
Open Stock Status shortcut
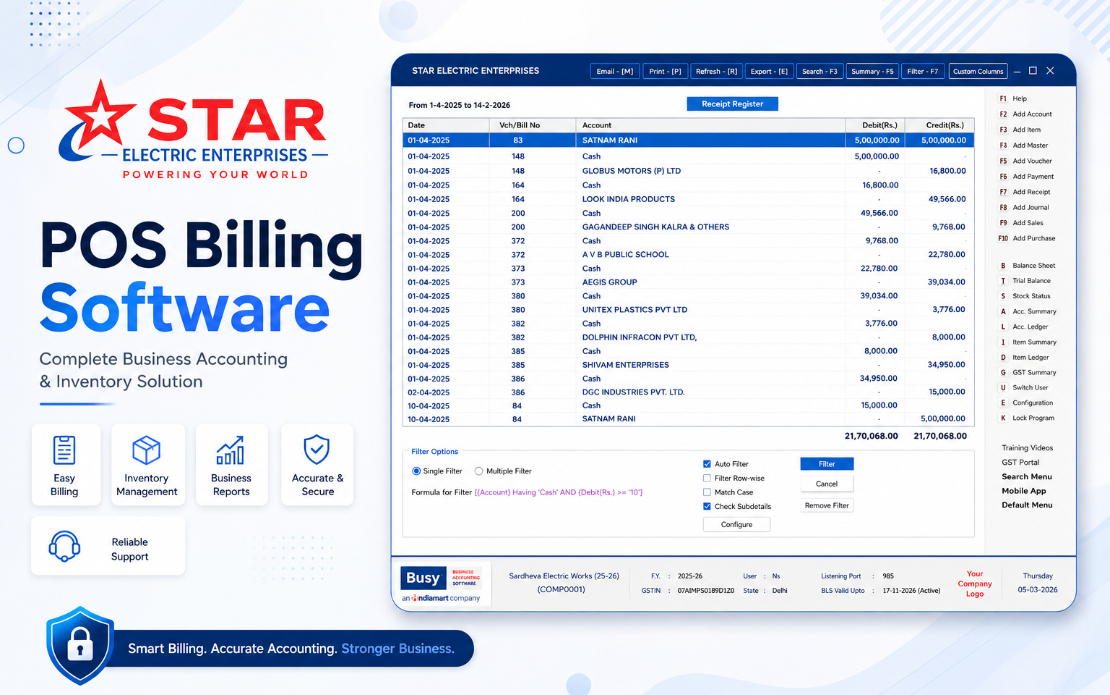pyautogui.click(x=1025, y=296)
